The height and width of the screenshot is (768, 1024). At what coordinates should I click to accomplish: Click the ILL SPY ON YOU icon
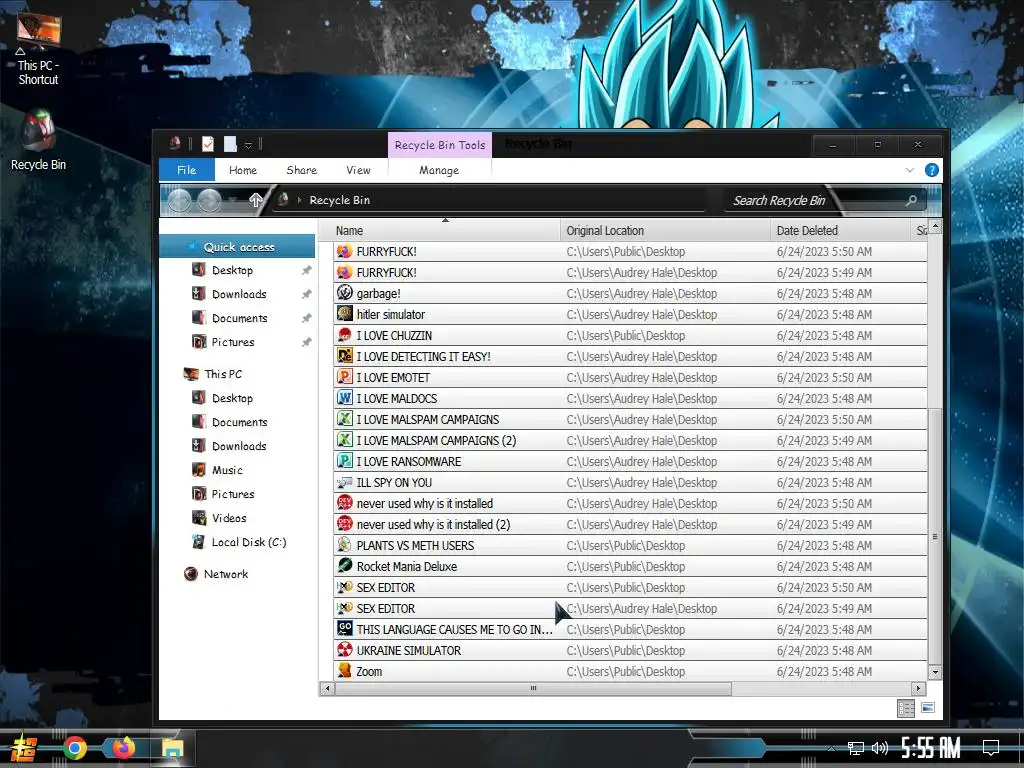pyautogui.click(x=345, y=482)
